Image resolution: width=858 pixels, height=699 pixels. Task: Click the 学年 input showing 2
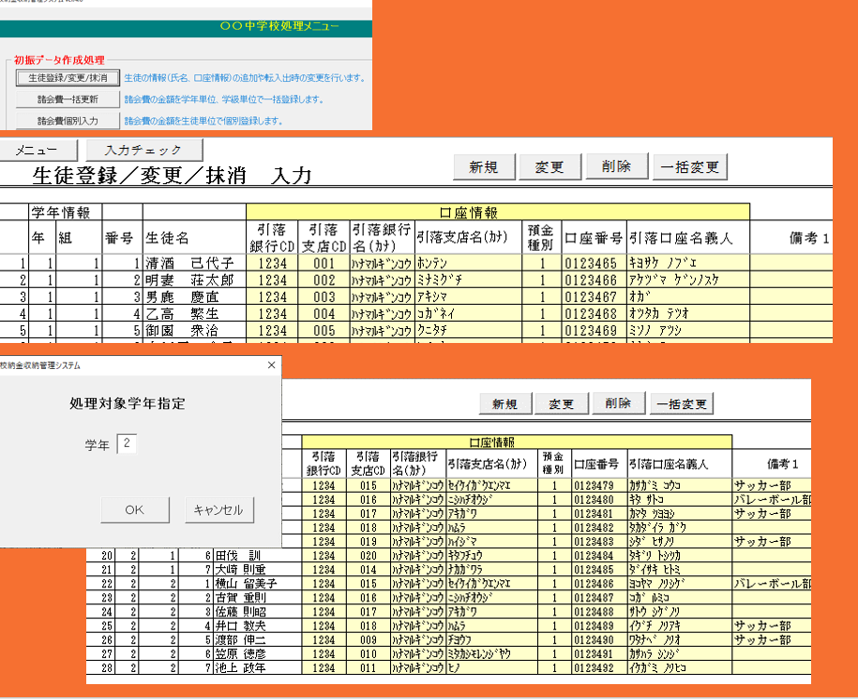129,441
